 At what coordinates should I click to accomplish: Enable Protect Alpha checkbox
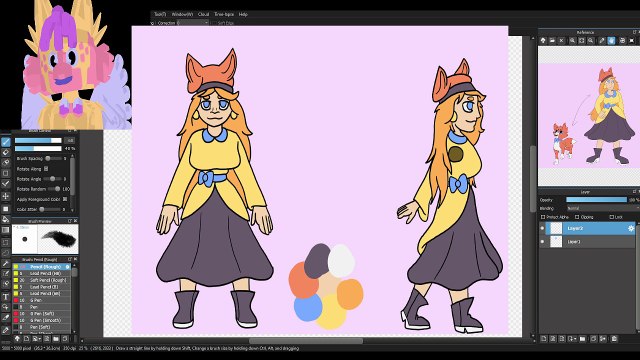point(543,217)
